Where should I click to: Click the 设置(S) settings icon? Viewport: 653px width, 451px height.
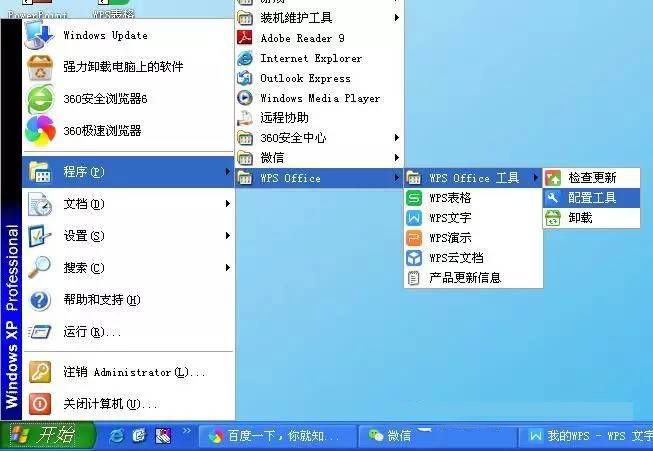tap(40, 236)
